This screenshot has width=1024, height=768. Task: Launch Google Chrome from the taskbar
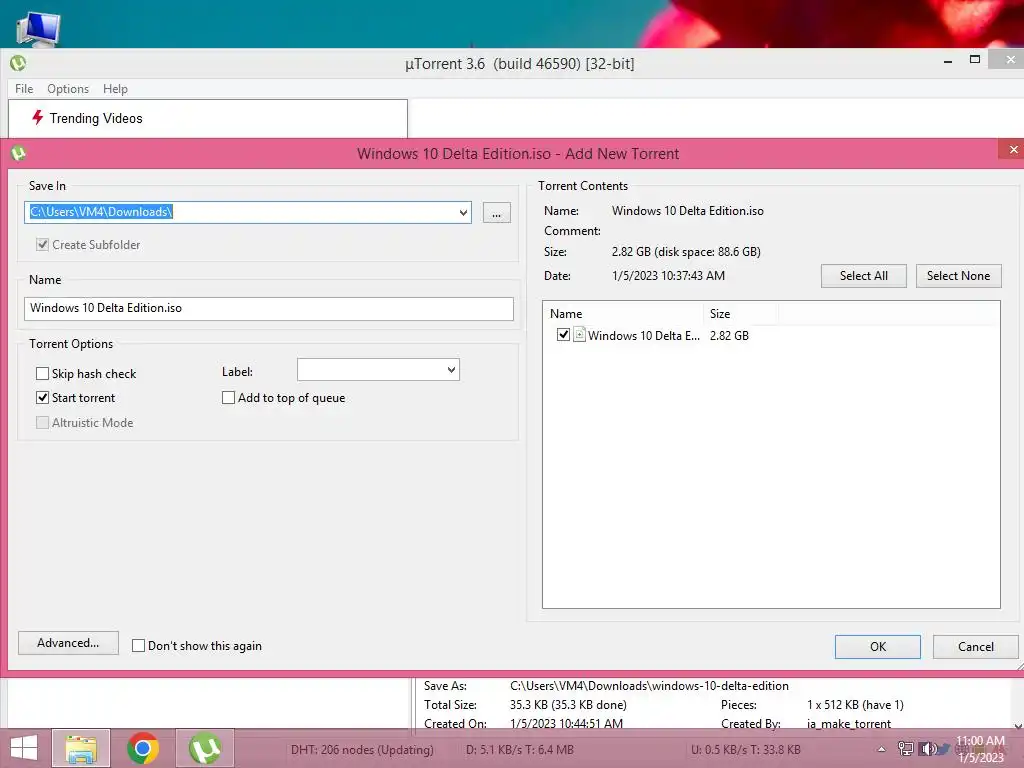pos(143,748)
